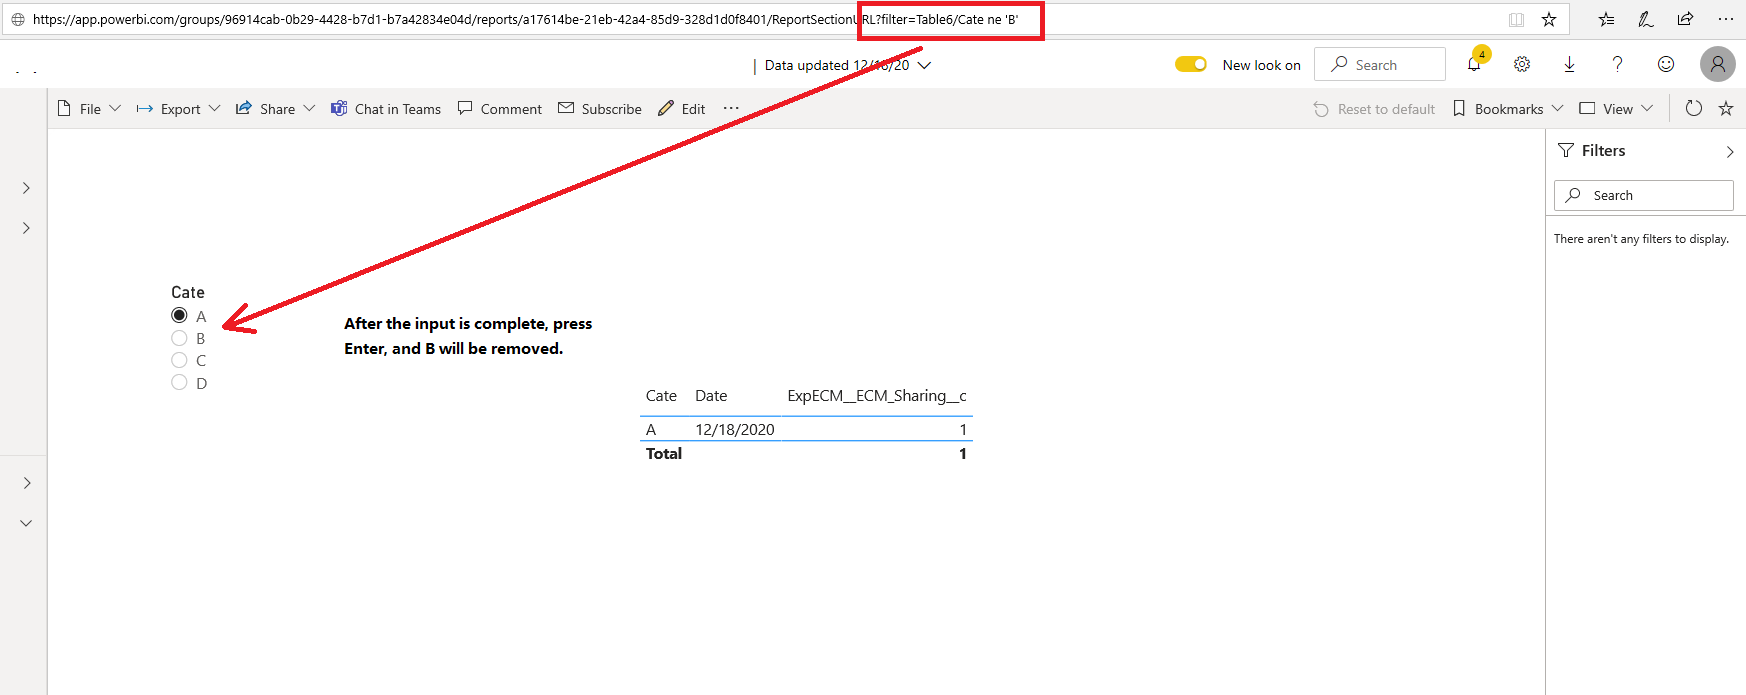This screenshot has width=1746, height=695.
Task: Open the Share dropdown menu
Action: pos(275,108)
